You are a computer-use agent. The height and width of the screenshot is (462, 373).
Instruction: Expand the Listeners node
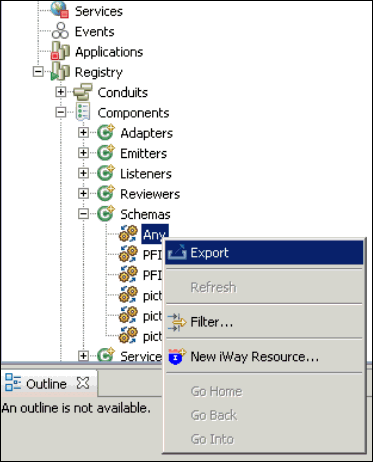pos(83,173)
